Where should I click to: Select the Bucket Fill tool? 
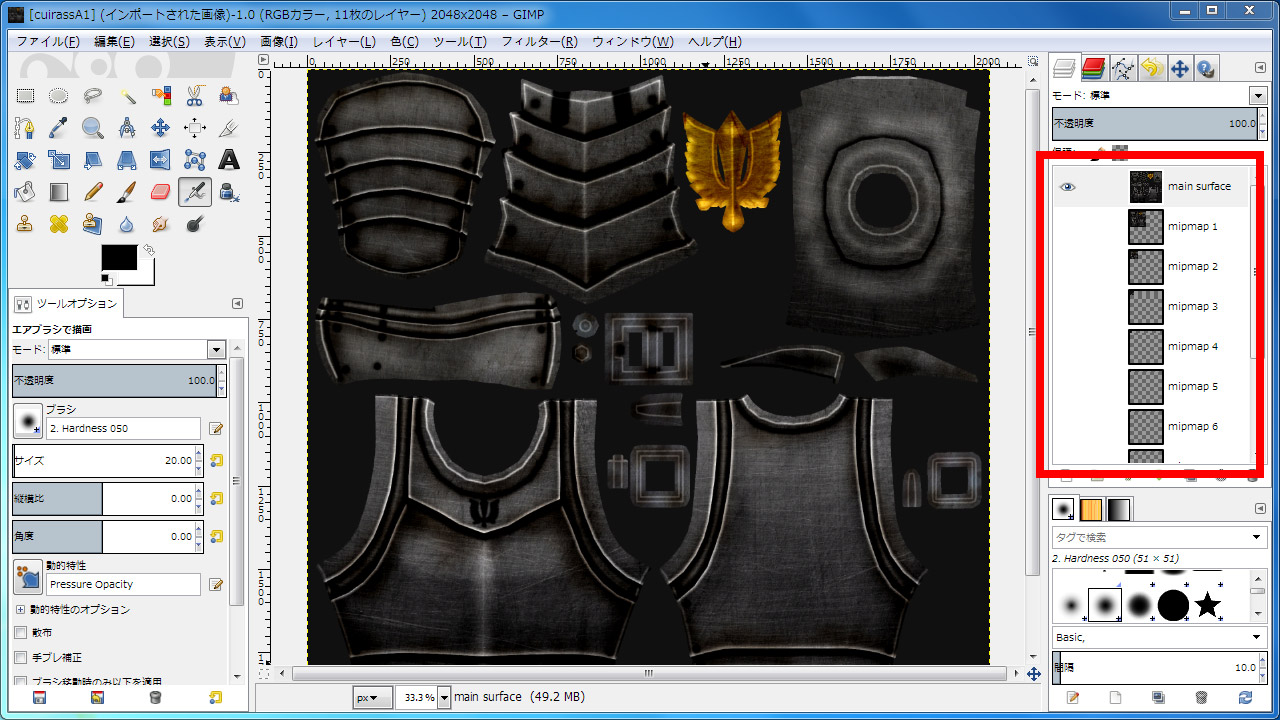pos(25,192)
